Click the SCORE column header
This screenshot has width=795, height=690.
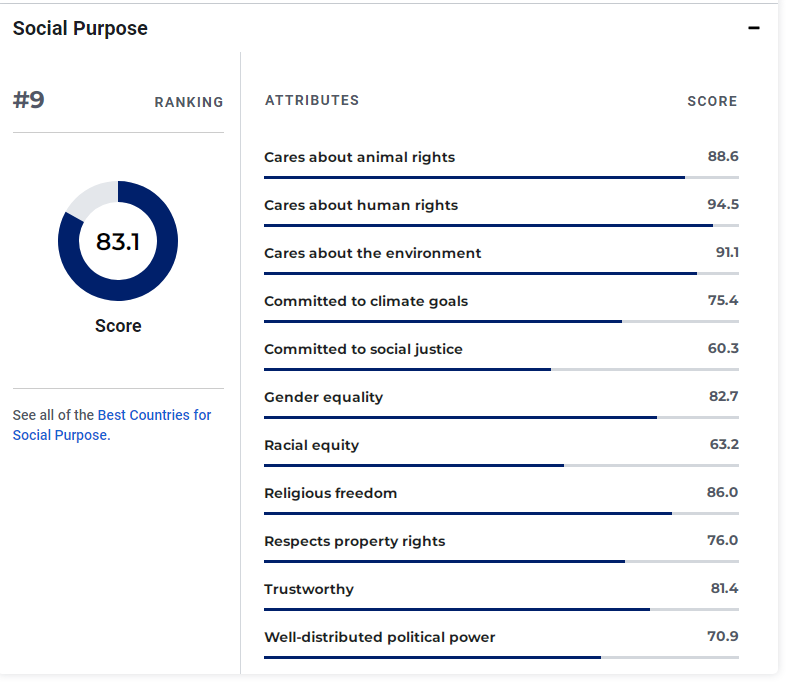coord(712,101)
